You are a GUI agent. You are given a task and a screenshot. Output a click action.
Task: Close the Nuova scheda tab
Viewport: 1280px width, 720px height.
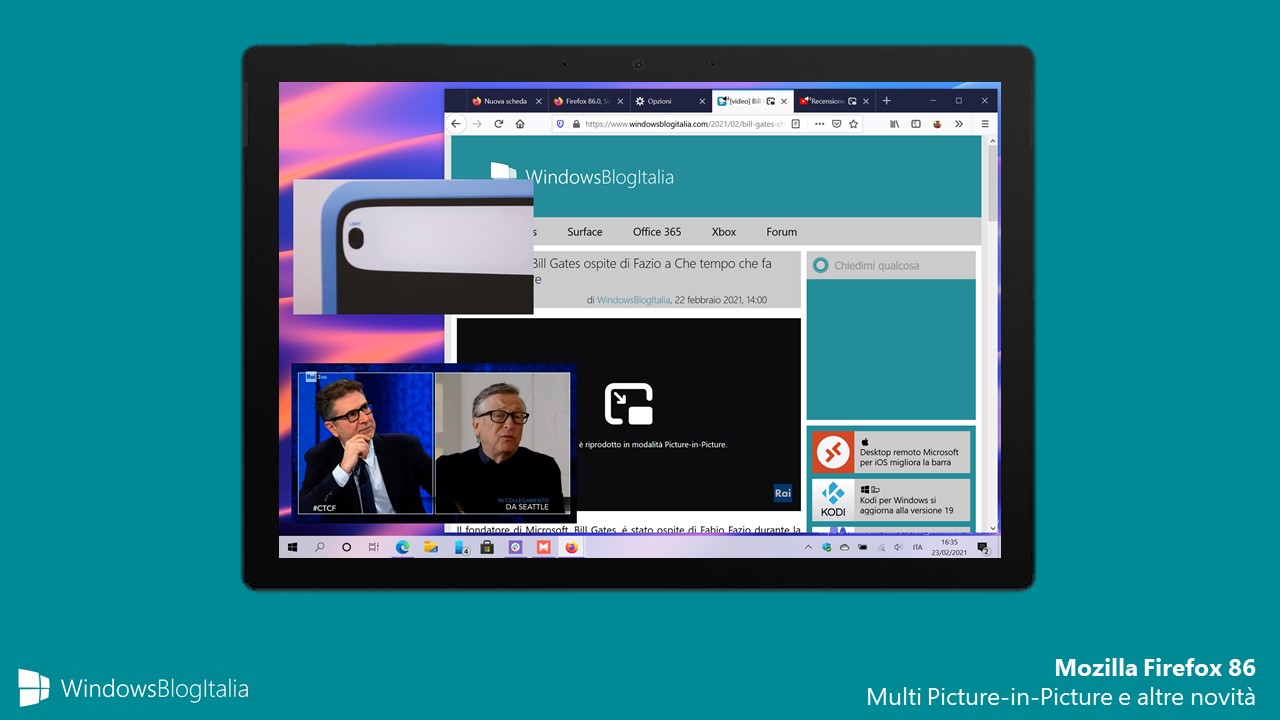tap(539, 101)
